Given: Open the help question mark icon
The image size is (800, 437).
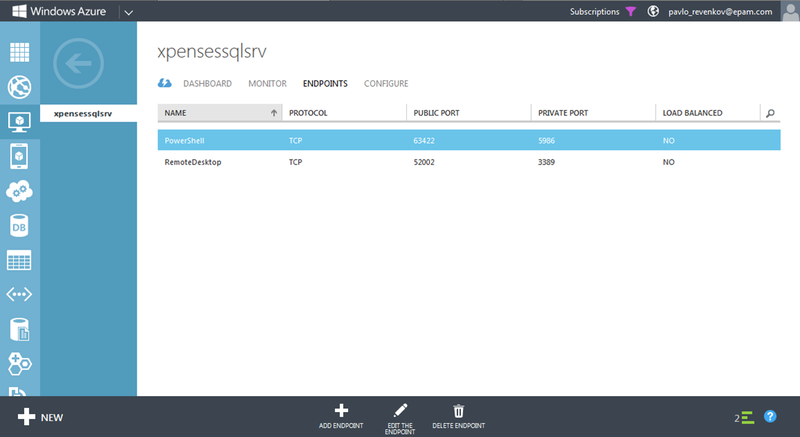Looking at the screenshot, I should pos(770,417).
